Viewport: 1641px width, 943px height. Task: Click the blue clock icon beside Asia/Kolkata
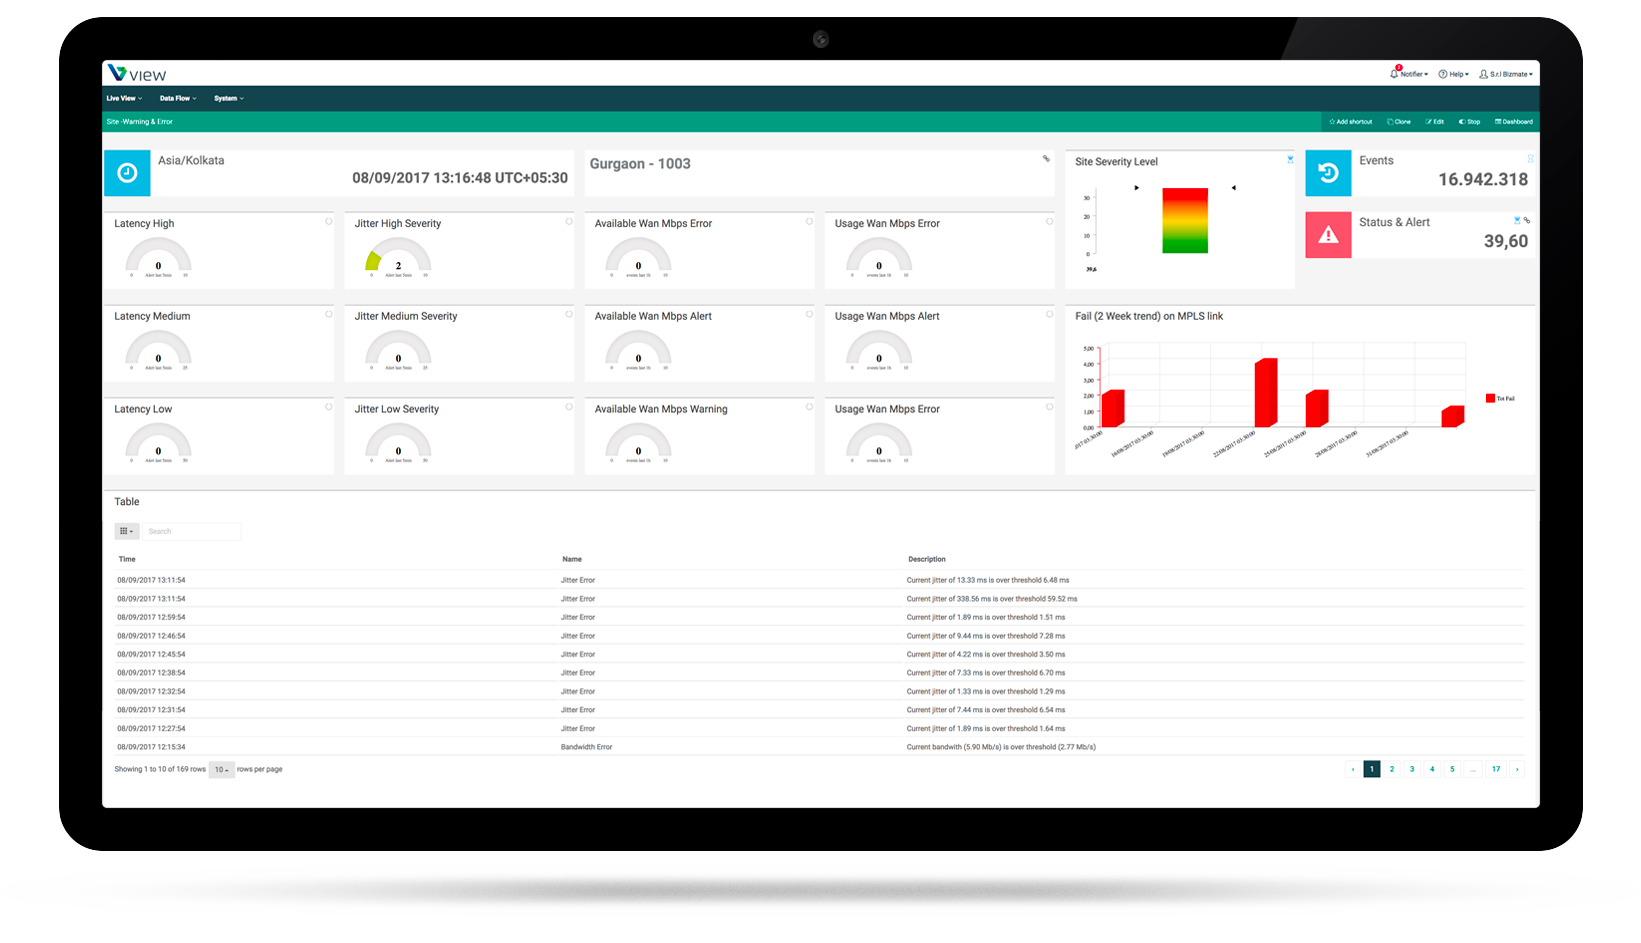point(127,173)
